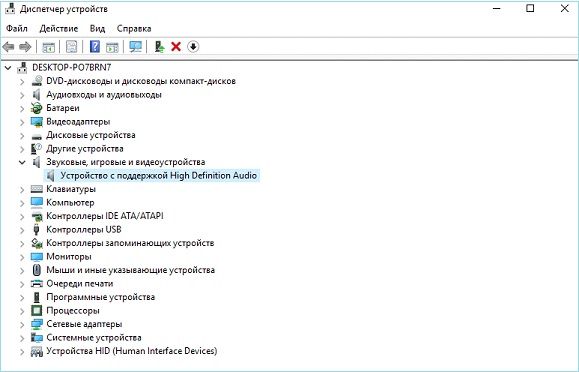Click the DVD drive category icon
This screenshot has width=579, height=372.
(37, 81)
